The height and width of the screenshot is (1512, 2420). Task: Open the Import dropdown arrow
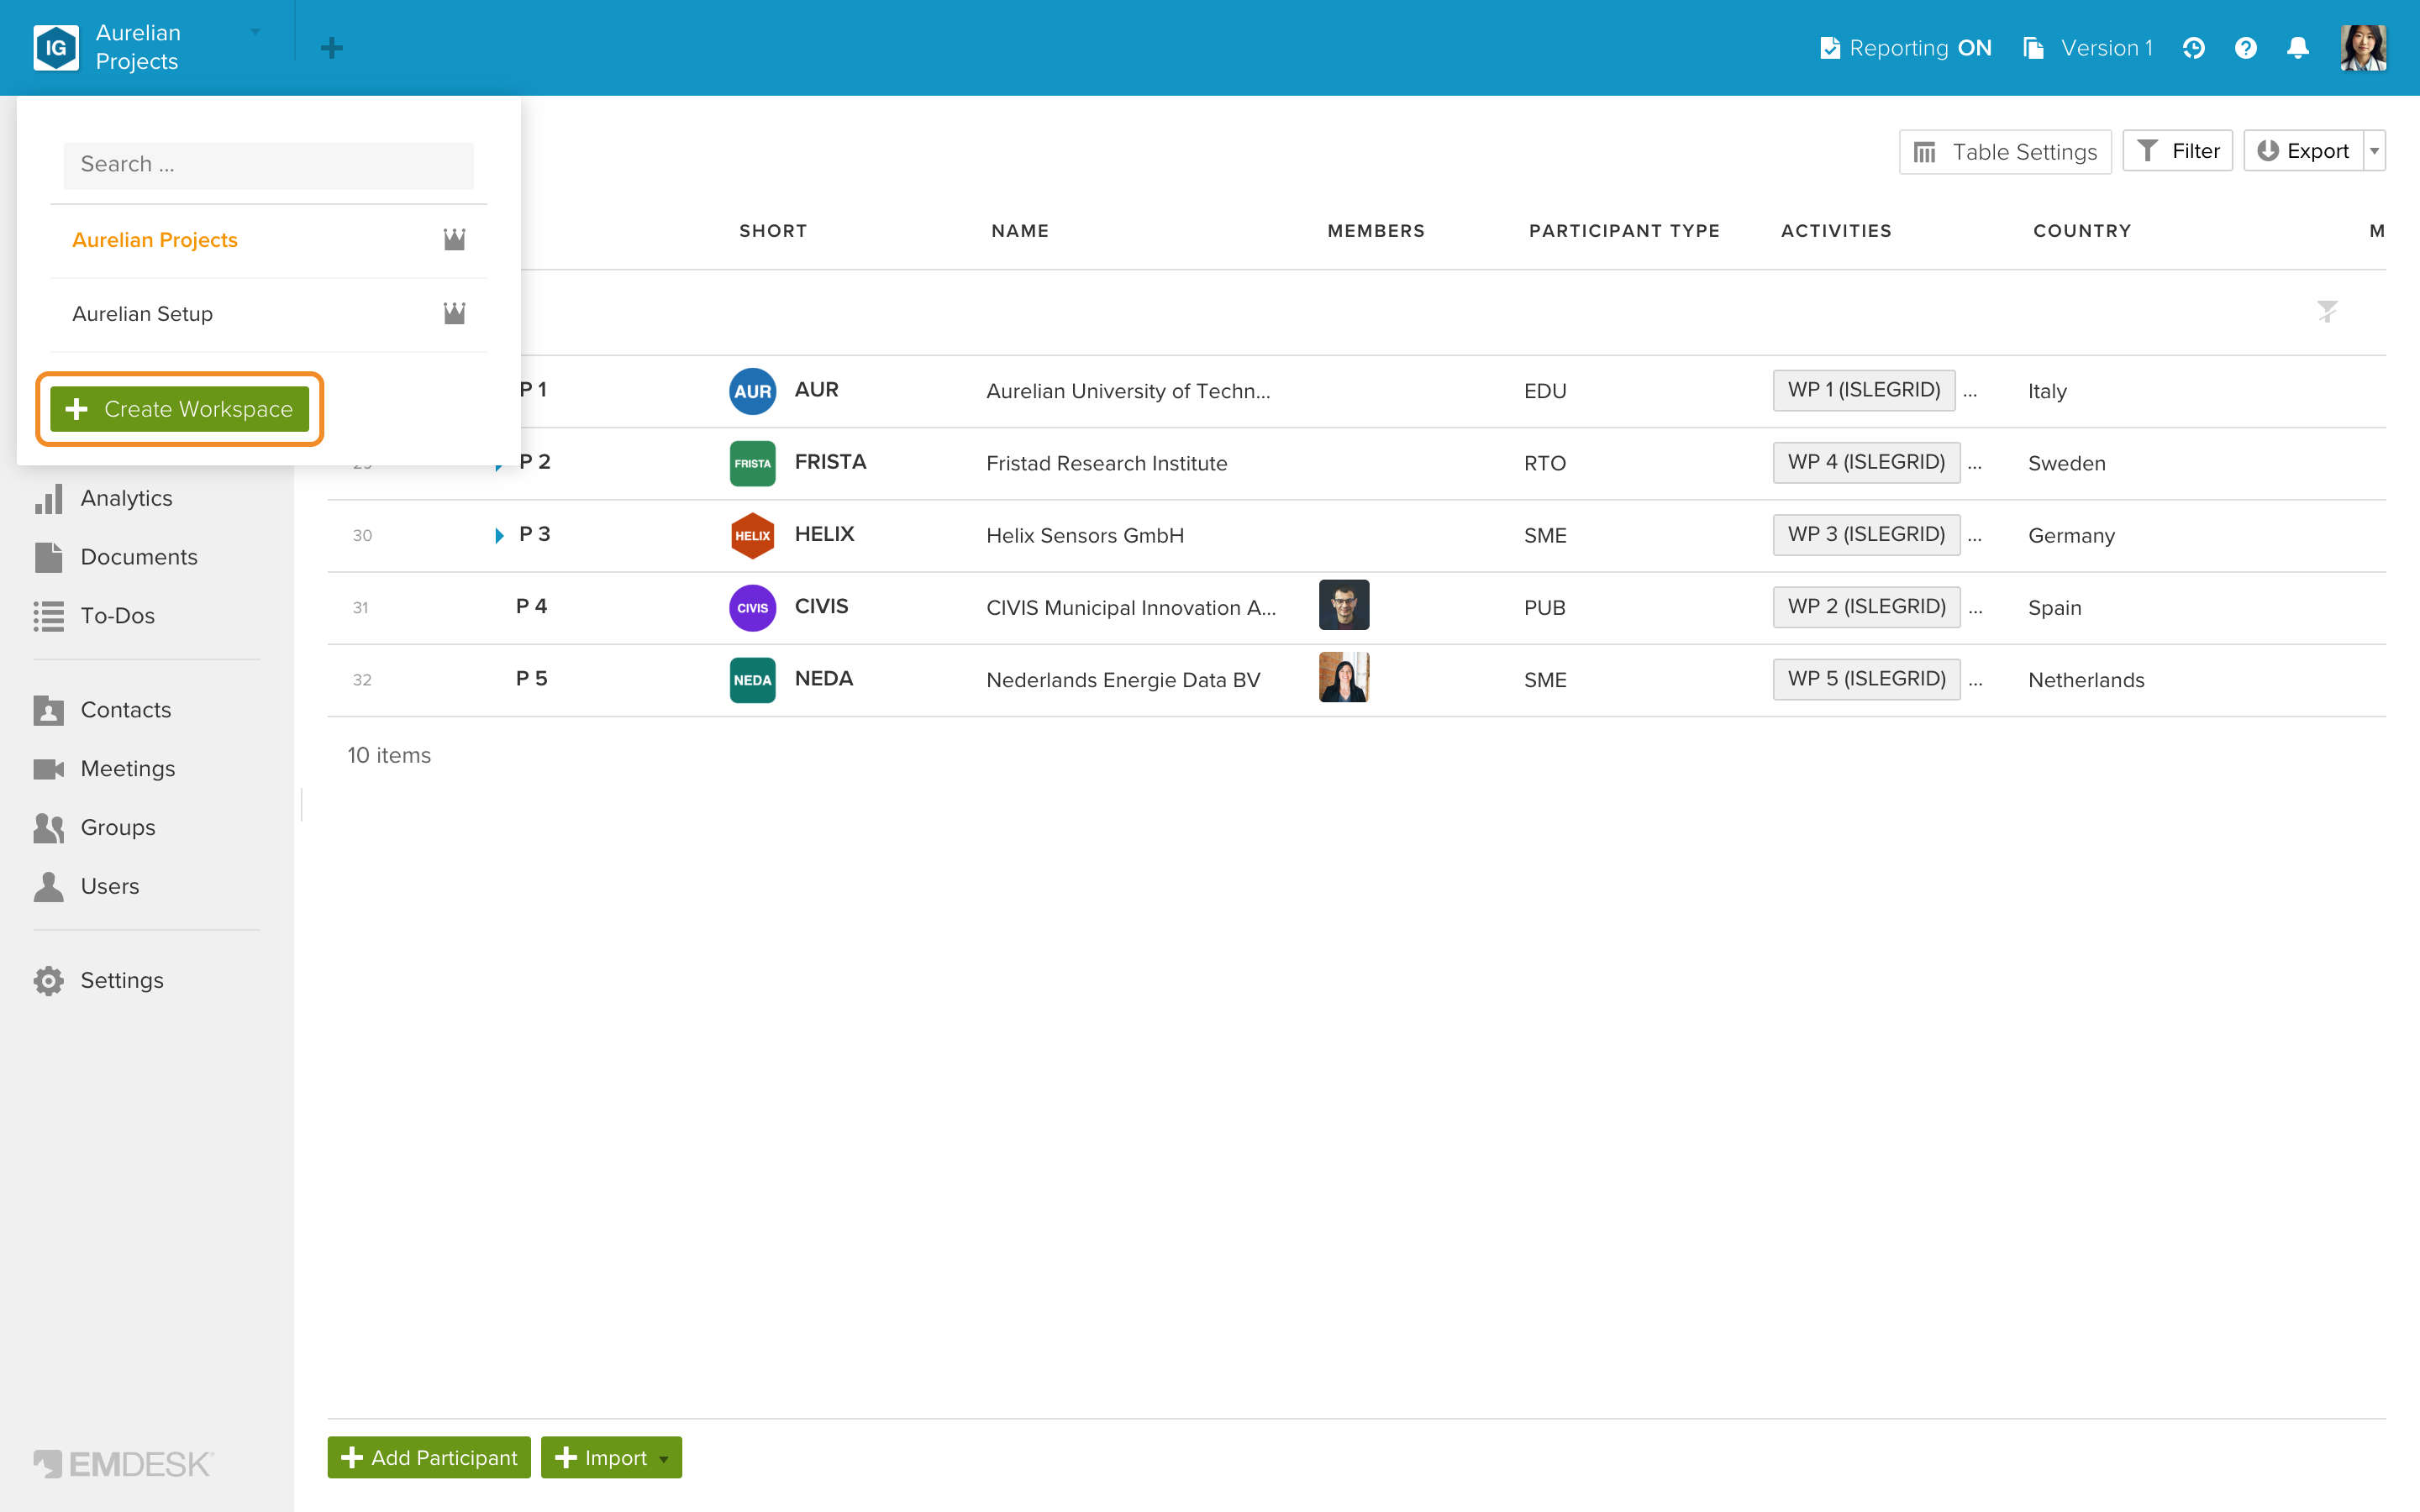tap(663, 1458)
